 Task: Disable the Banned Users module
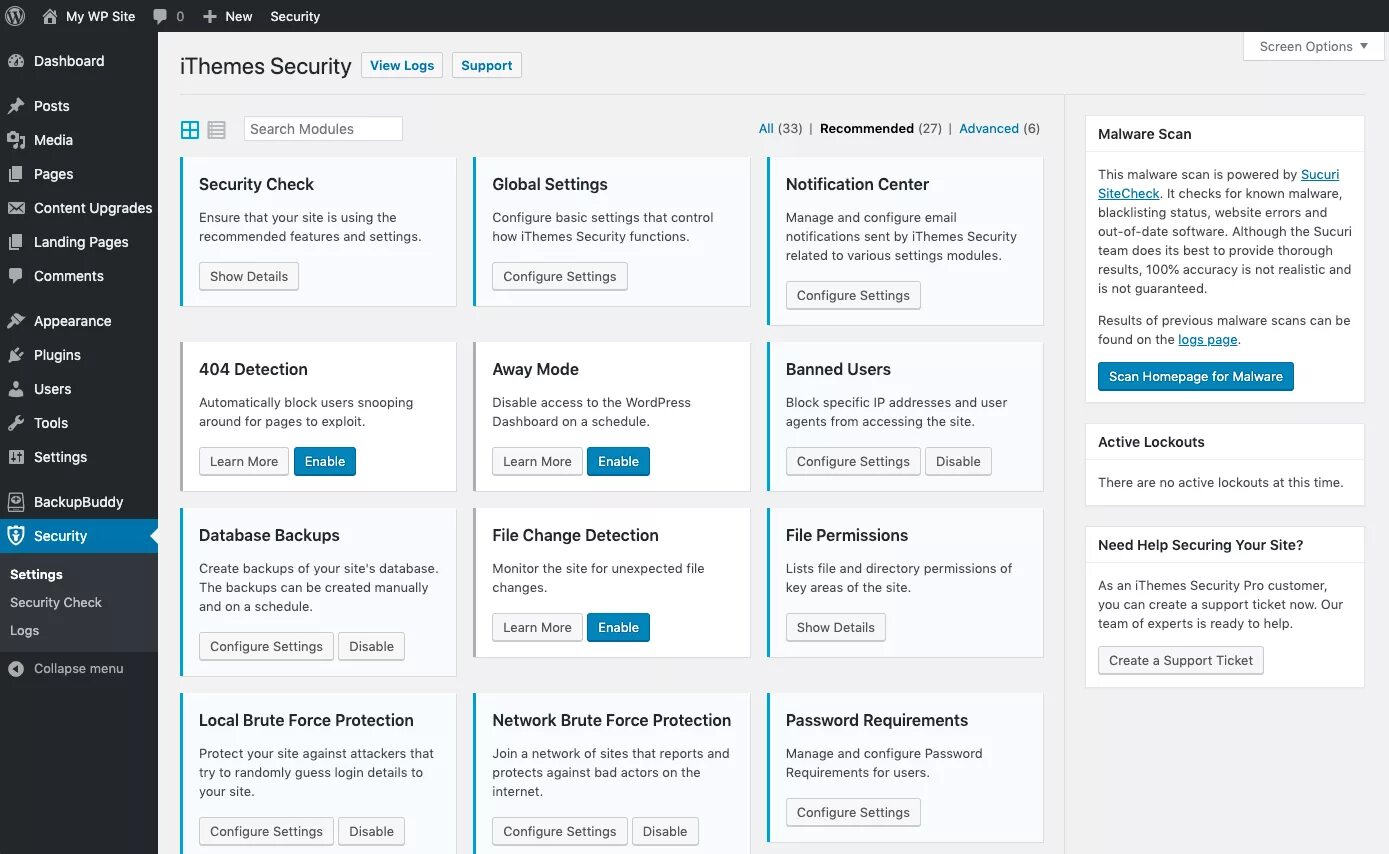pyautogui.click(x=958, y=461)
